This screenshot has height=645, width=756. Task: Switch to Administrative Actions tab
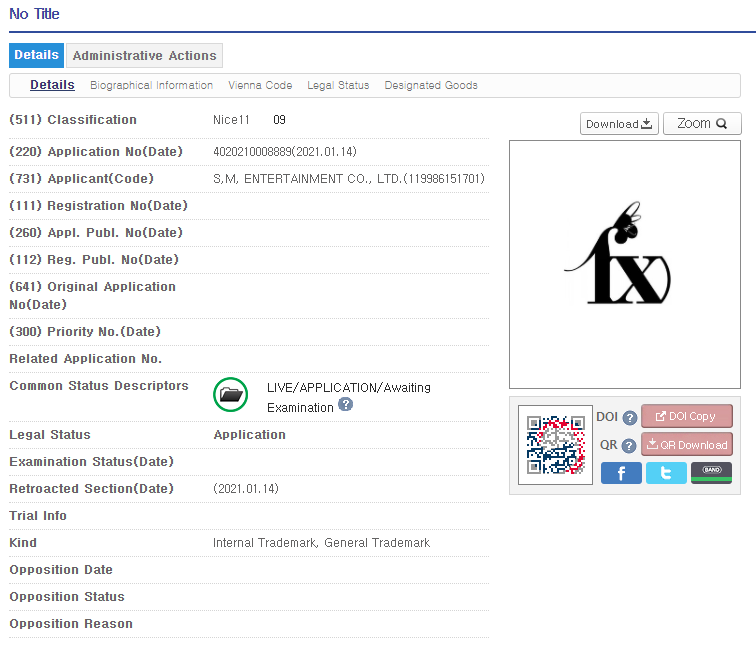pyautogui.click(x=145, y=55)
